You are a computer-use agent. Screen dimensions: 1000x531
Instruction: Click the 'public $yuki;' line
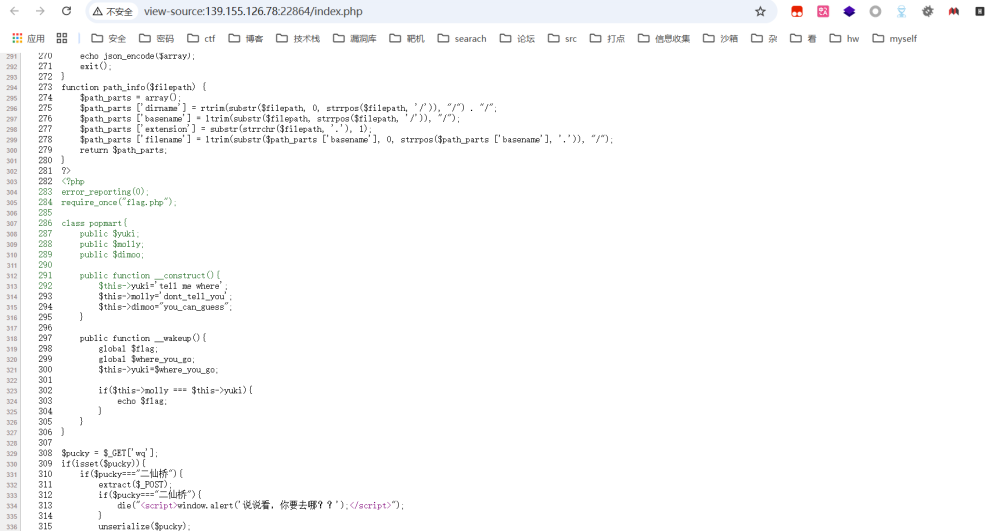[x=109, y=234]
